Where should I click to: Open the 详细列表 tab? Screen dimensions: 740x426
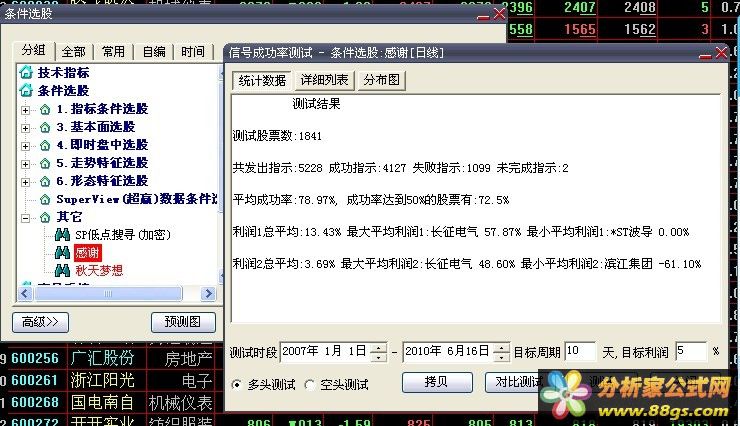(324, 80)
